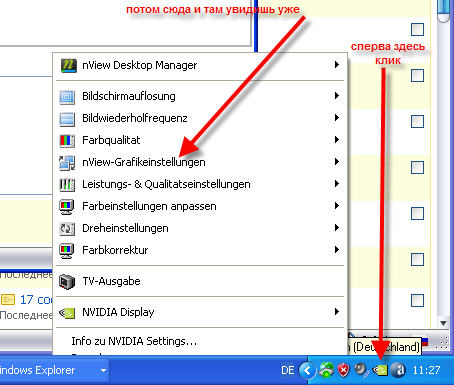
Task: Click the red security shield tray icon
Action: pyautogui.click(x=343, y=370)
